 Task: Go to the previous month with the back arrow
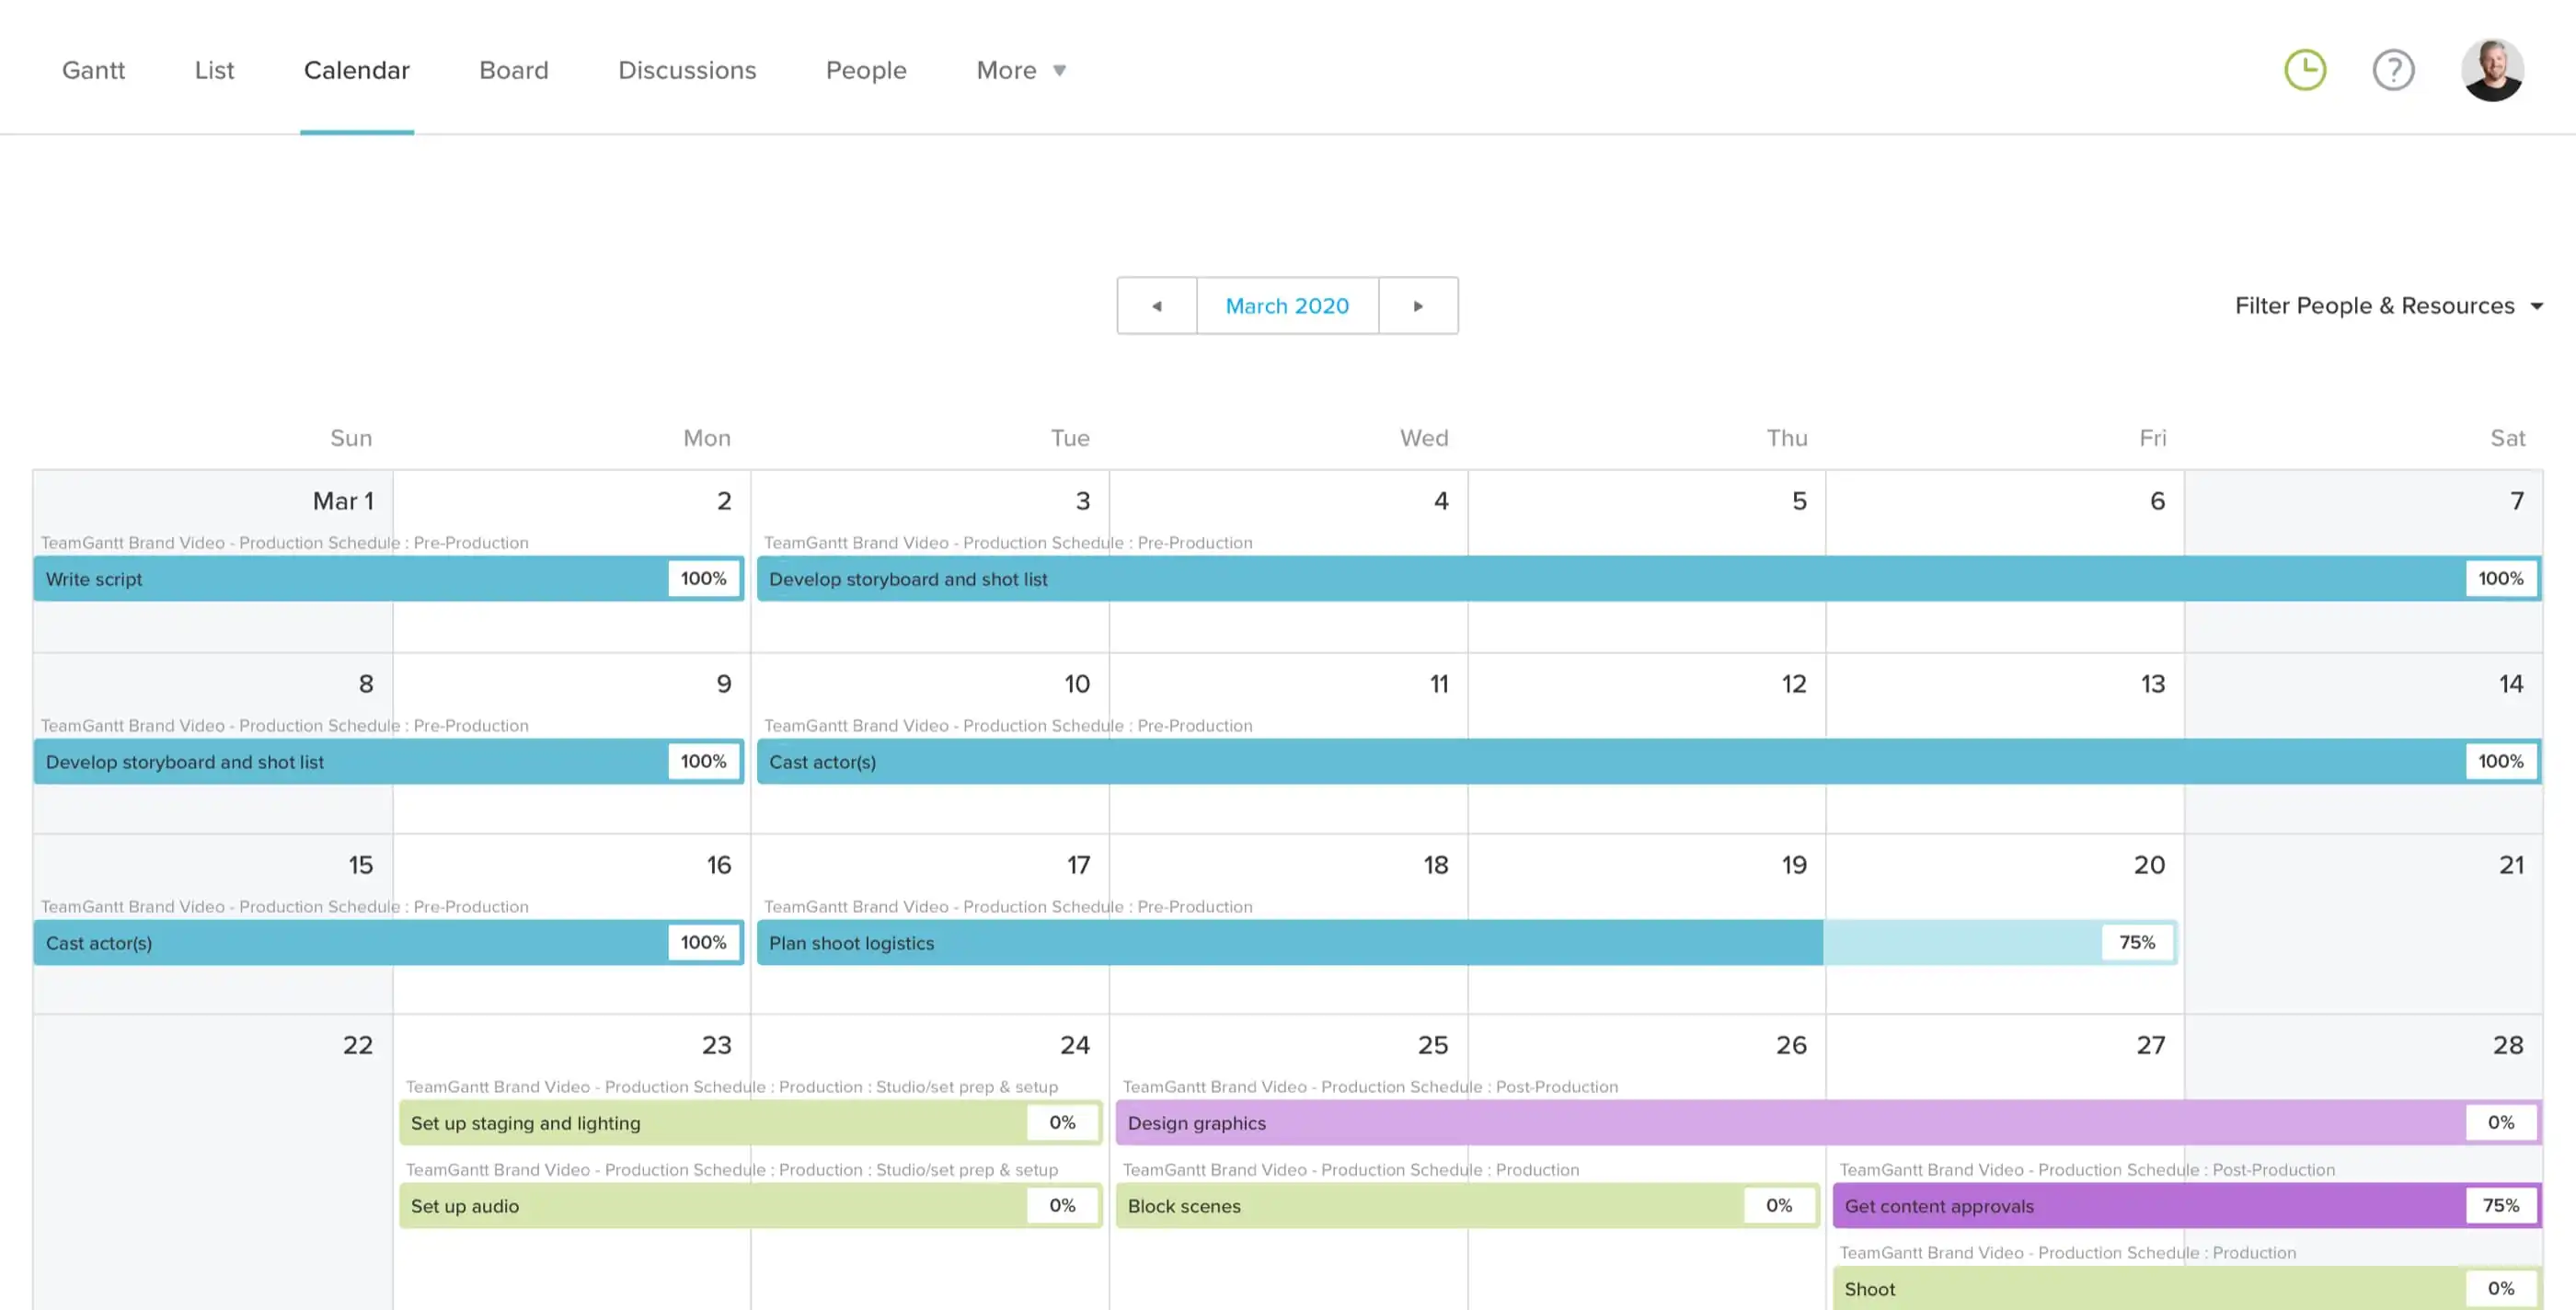(x=1157, y=305)
